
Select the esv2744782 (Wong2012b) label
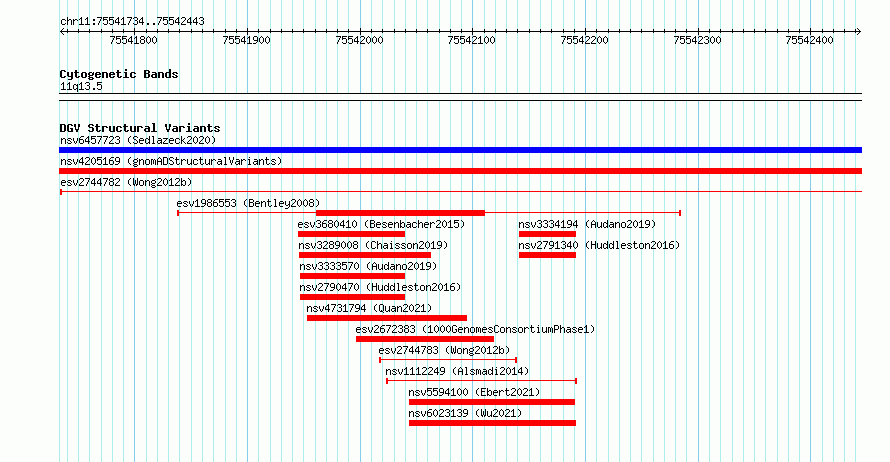[x=126, y=182]
